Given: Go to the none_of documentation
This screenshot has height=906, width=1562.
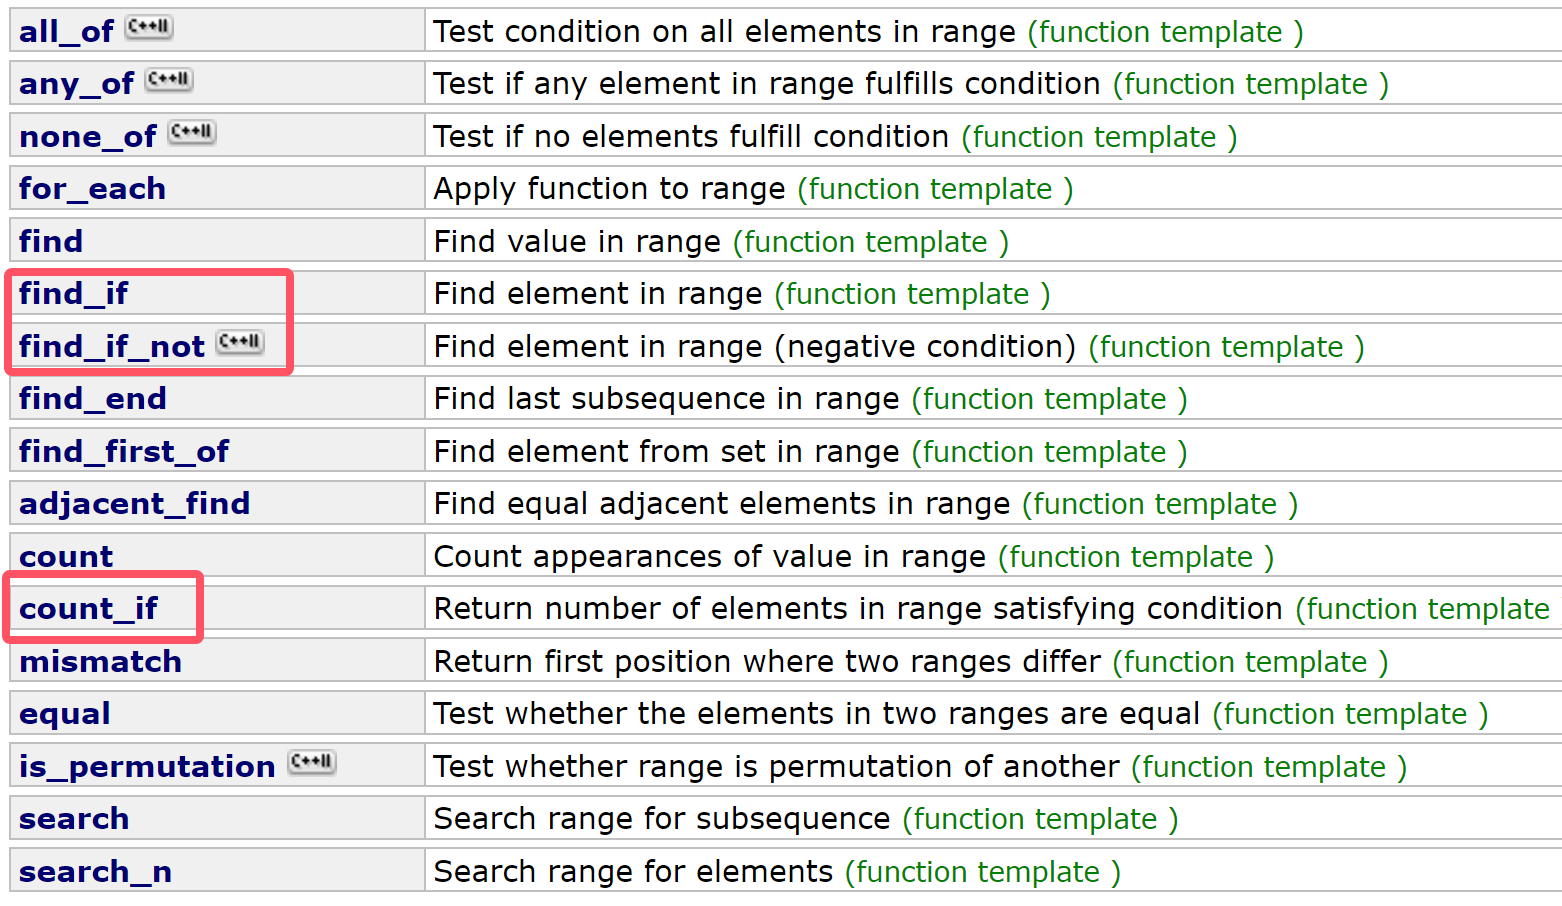Looking at the screenshot, I should 88,137.
